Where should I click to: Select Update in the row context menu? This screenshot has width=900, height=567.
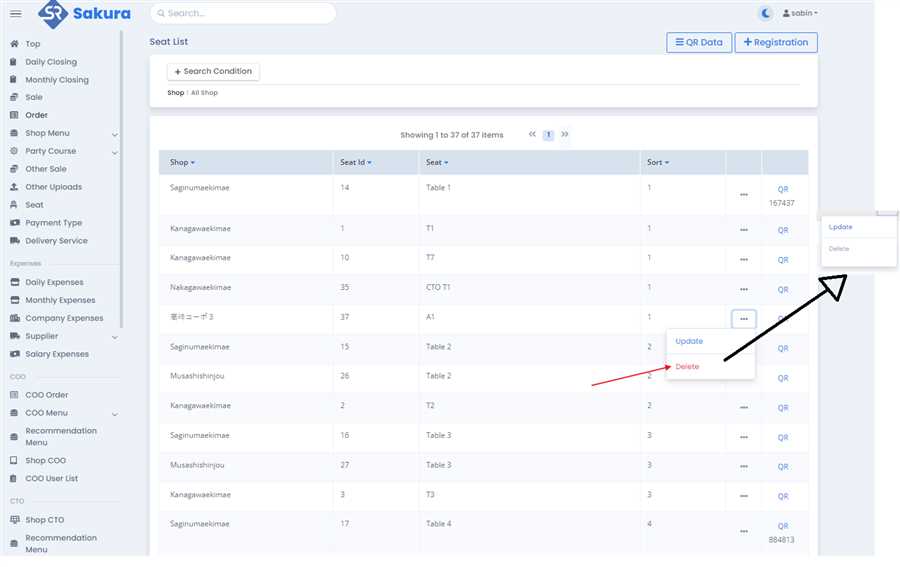pyautogui.click(x=689, y=341)
